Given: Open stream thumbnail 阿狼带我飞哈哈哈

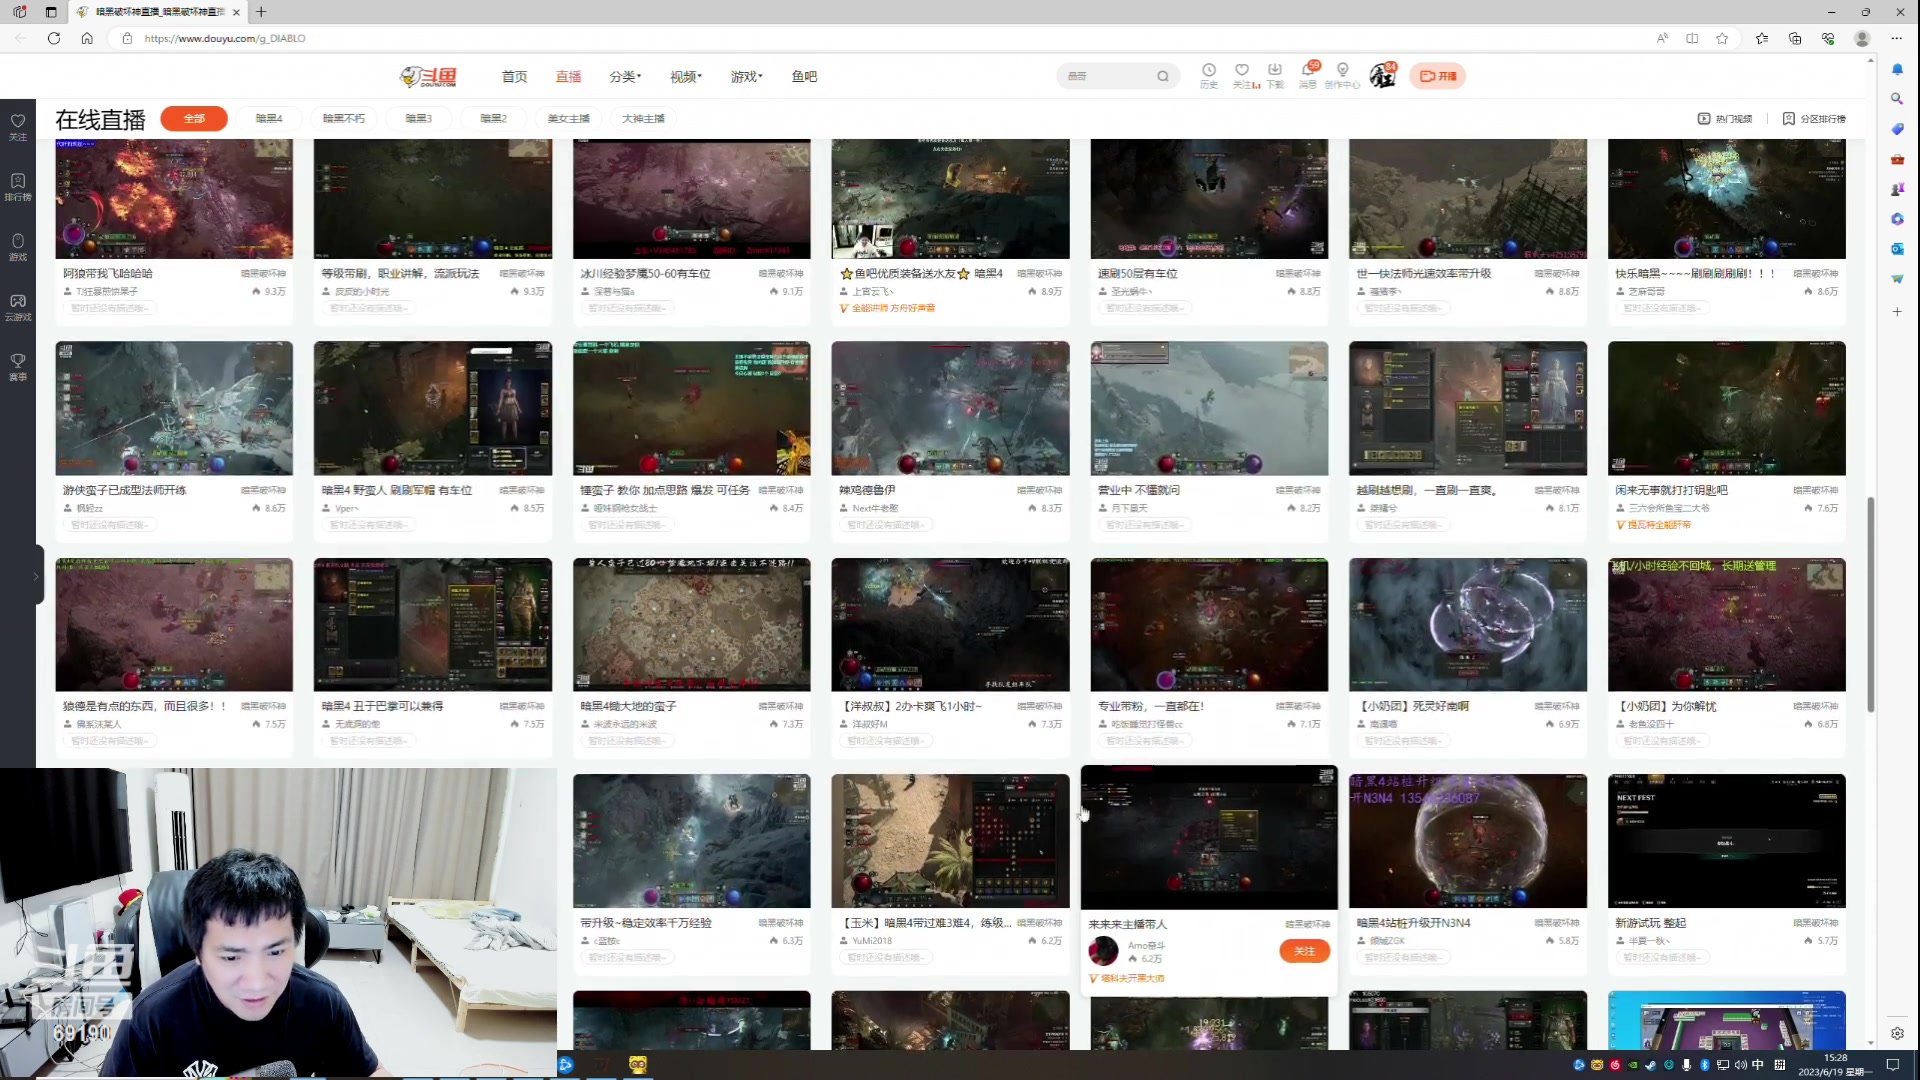Looking at the screenshot, I should (x=174, y=199).
